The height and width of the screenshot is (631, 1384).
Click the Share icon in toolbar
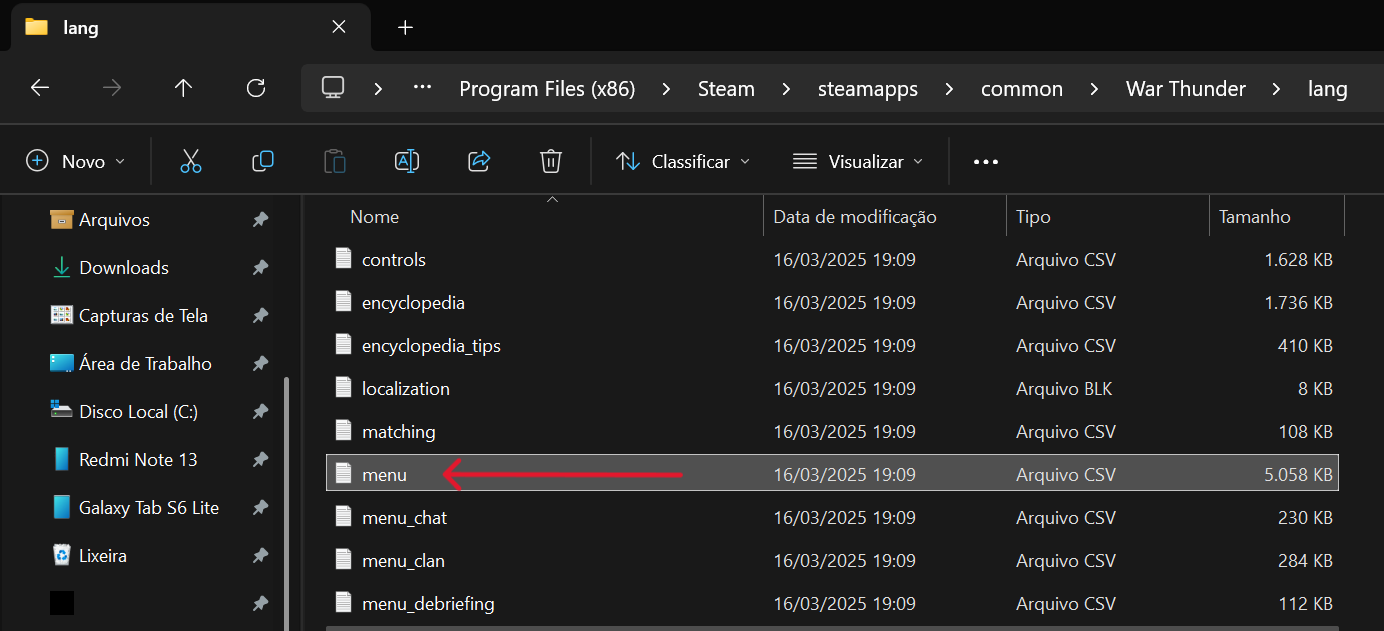479,161
